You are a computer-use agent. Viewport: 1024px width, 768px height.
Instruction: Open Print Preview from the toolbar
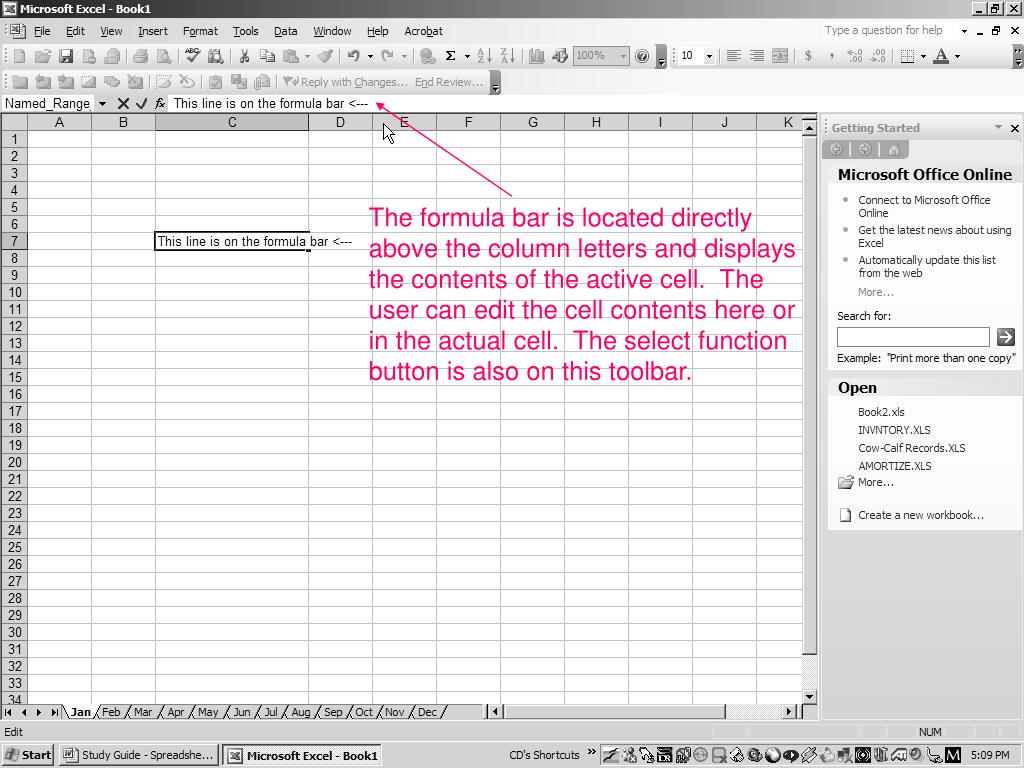point(163,56)
